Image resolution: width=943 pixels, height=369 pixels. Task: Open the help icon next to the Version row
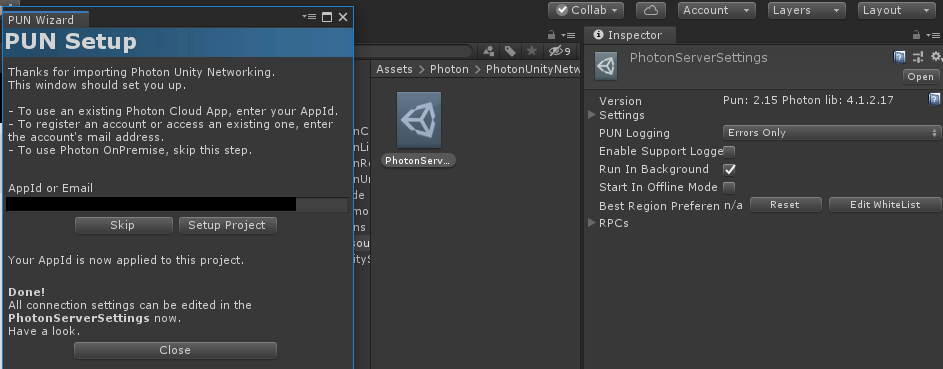click(x=934, y=99)
